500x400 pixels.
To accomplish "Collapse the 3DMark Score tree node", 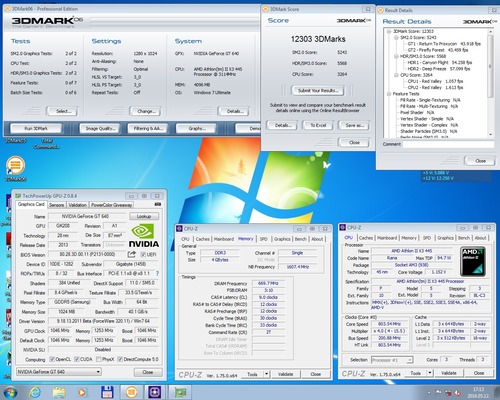I will (389, 31).
